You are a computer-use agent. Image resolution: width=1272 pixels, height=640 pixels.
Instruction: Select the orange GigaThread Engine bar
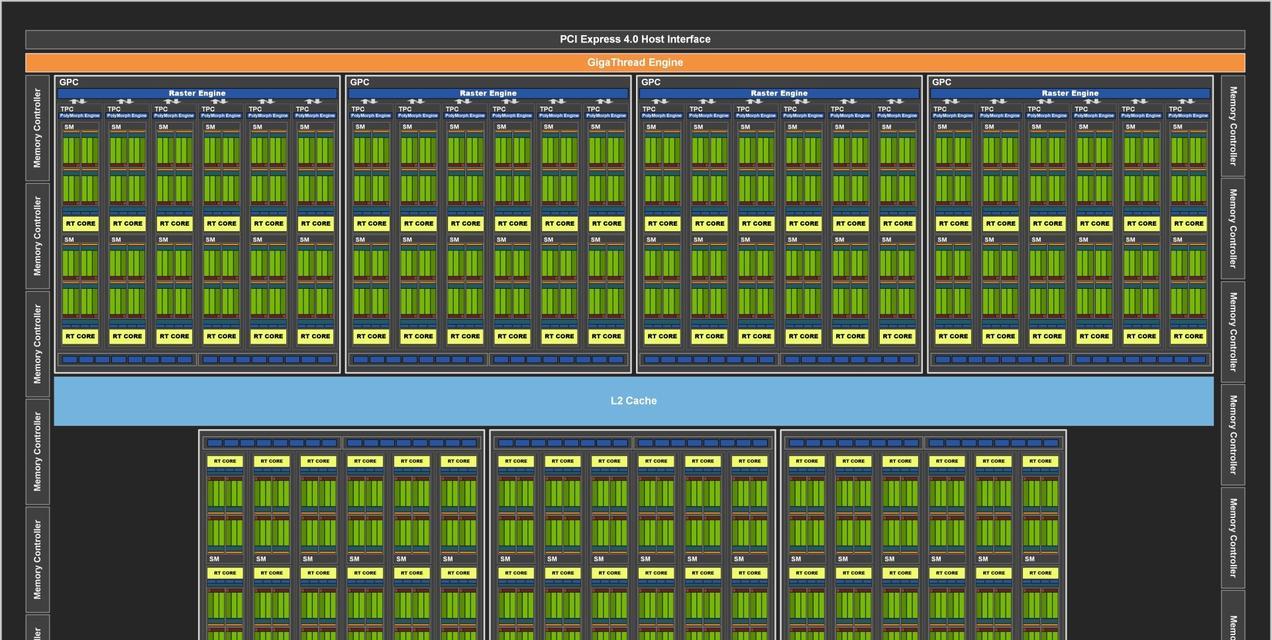635,62
